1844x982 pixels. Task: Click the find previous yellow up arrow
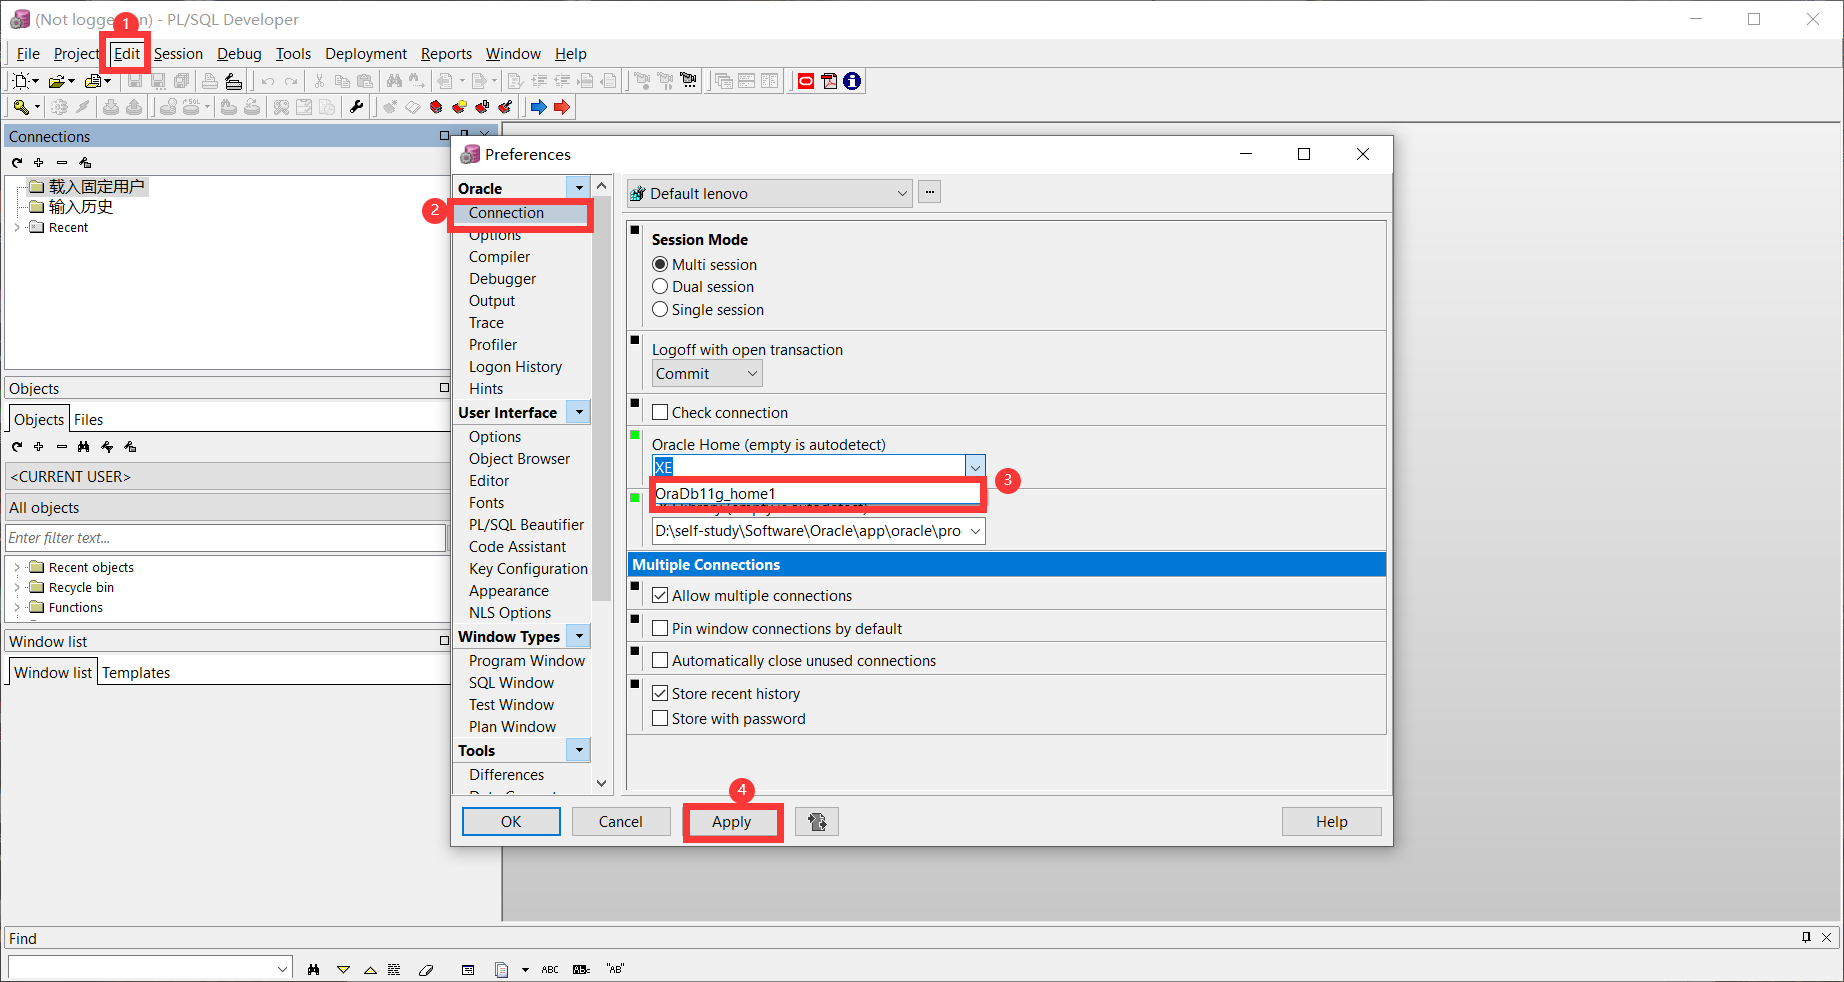pos(370,969)
